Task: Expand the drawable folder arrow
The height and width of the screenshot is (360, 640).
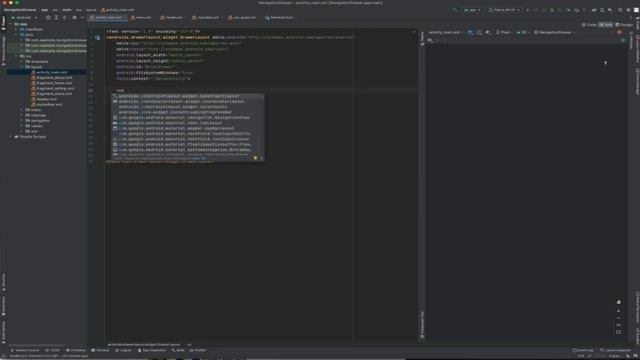Action: tap(22, 62)
